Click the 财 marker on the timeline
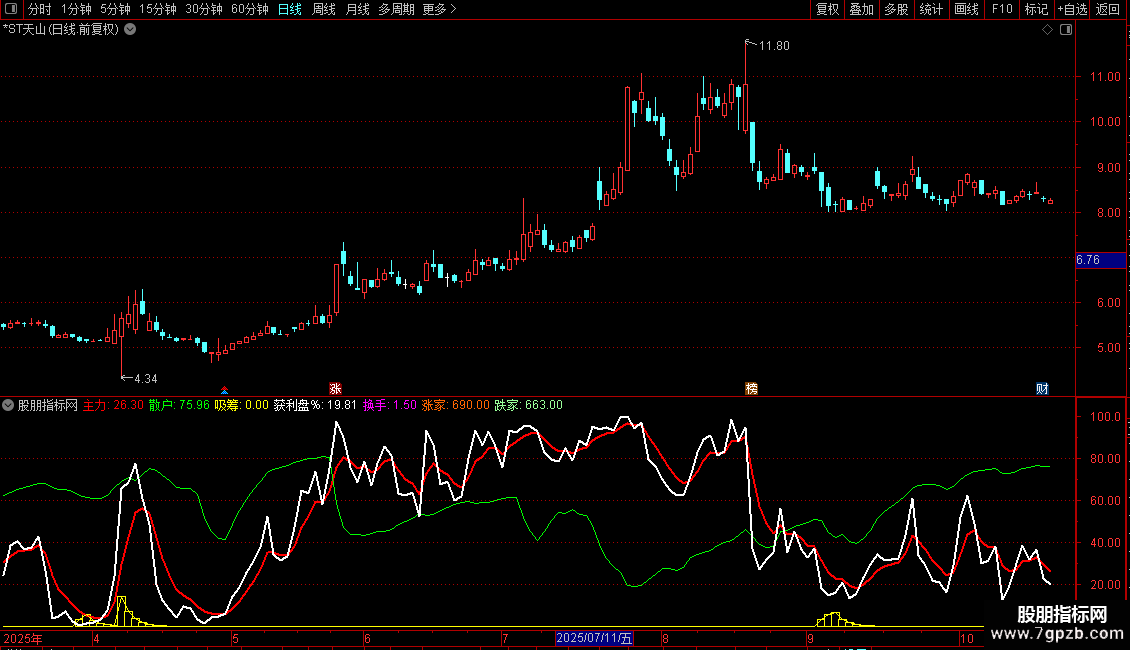The width and height of the screenshot is (1130, 650). [1042, 388]
